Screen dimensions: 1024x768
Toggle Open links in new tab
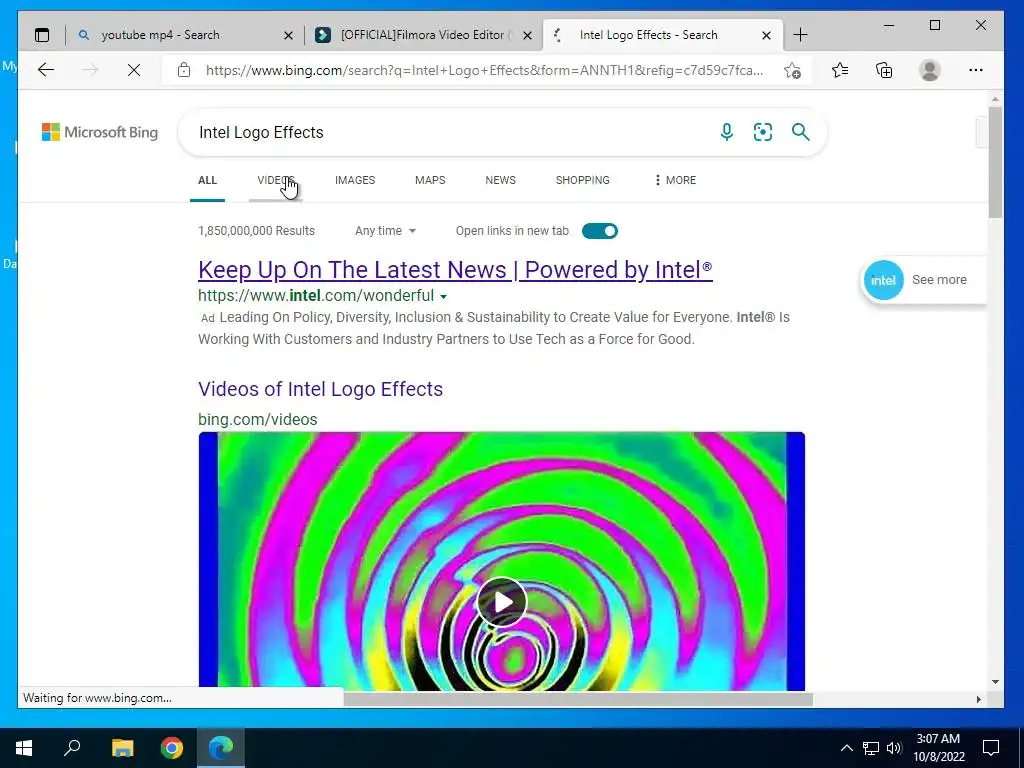coord(600,231)
